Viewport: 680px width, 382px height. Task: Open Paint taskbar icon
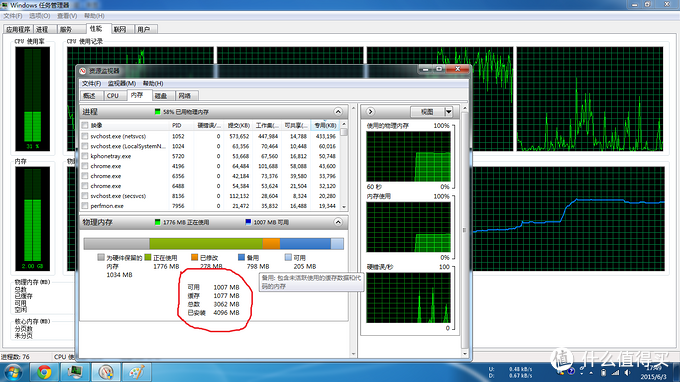click(137, 372)
